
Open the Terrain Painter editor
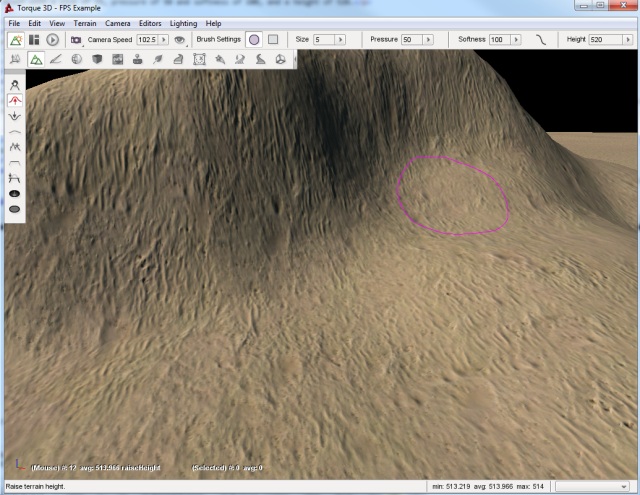coord(56,59)
